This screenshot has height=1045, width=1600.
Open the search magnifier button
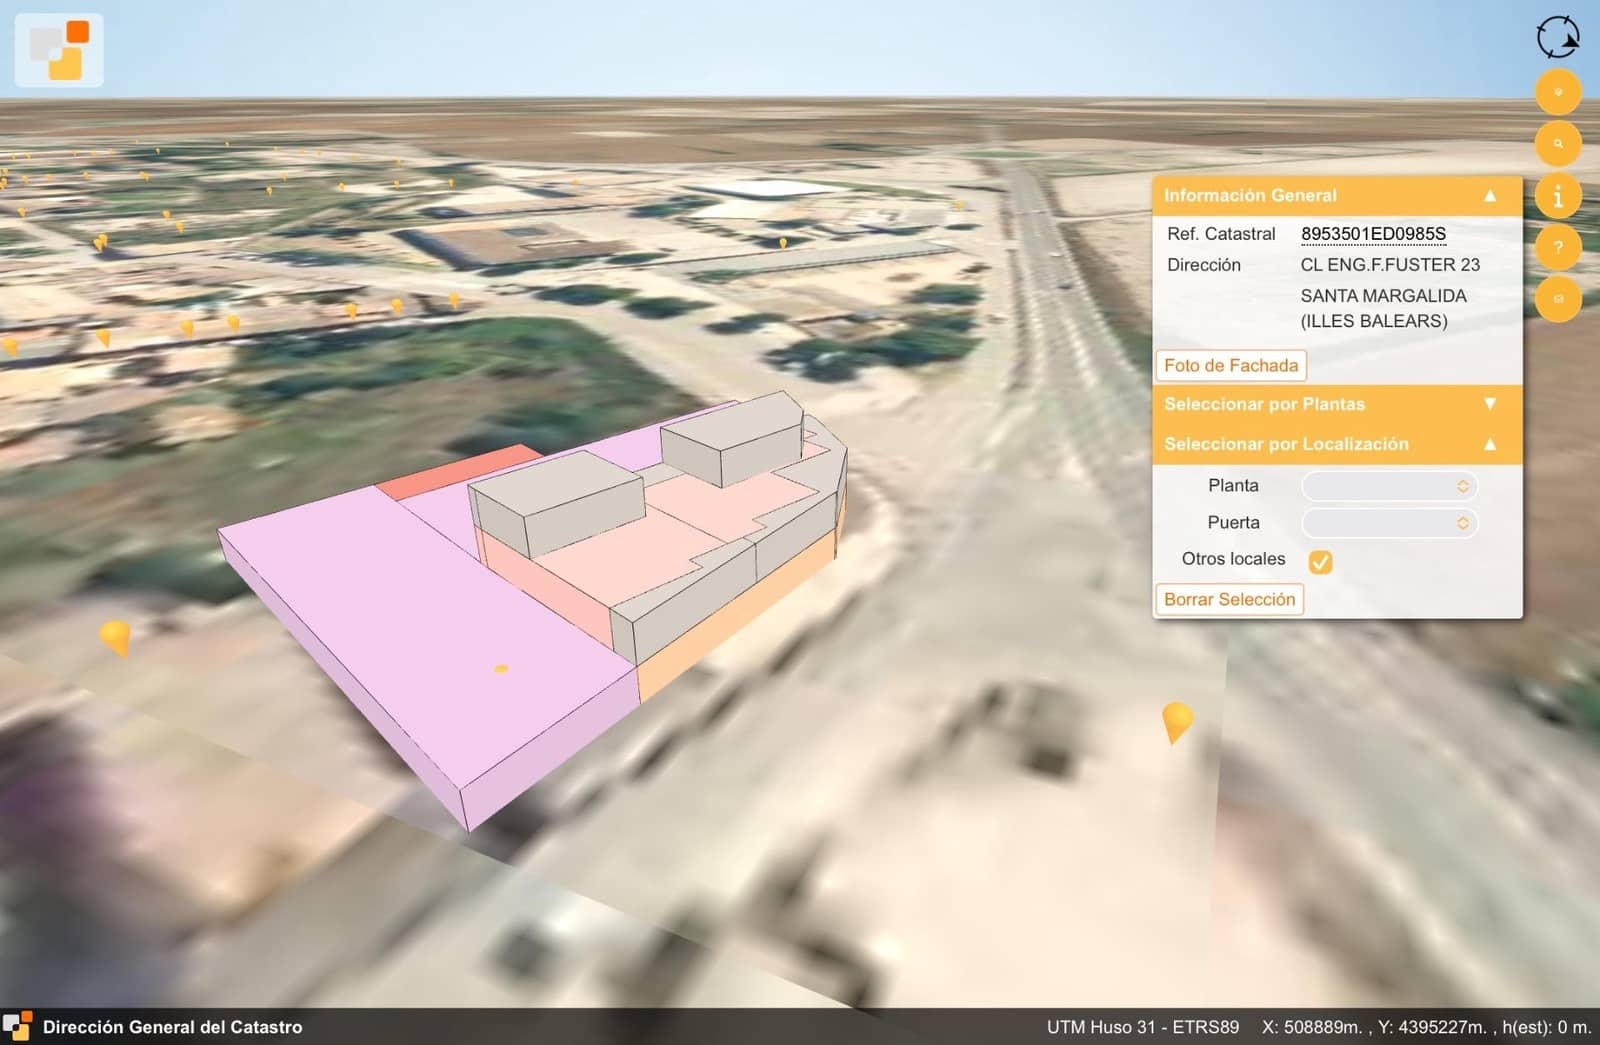tap(1557, 144)
